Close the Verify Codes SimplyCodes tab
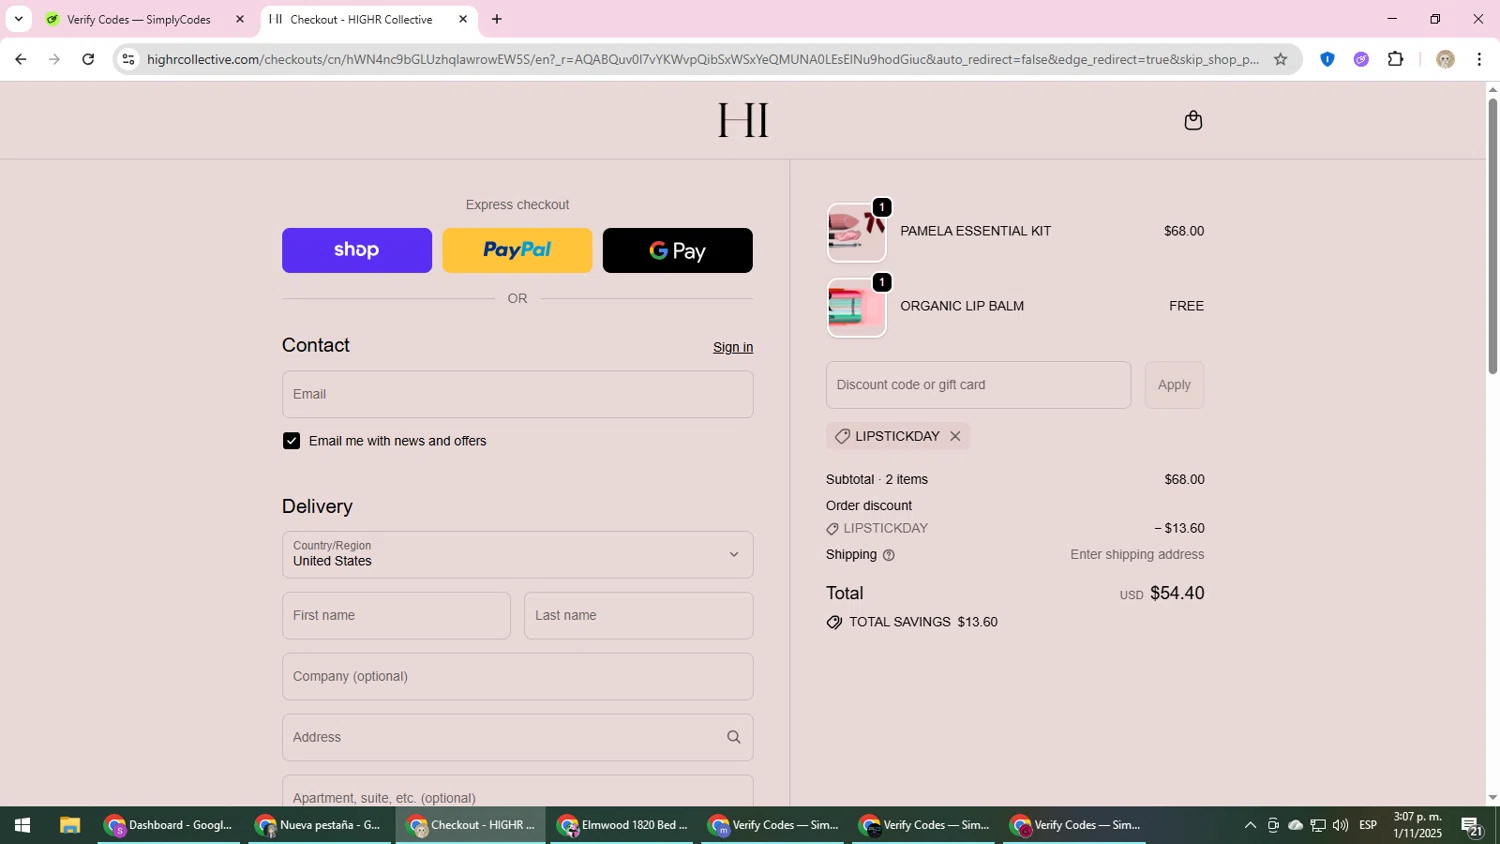 click(239, 19)
